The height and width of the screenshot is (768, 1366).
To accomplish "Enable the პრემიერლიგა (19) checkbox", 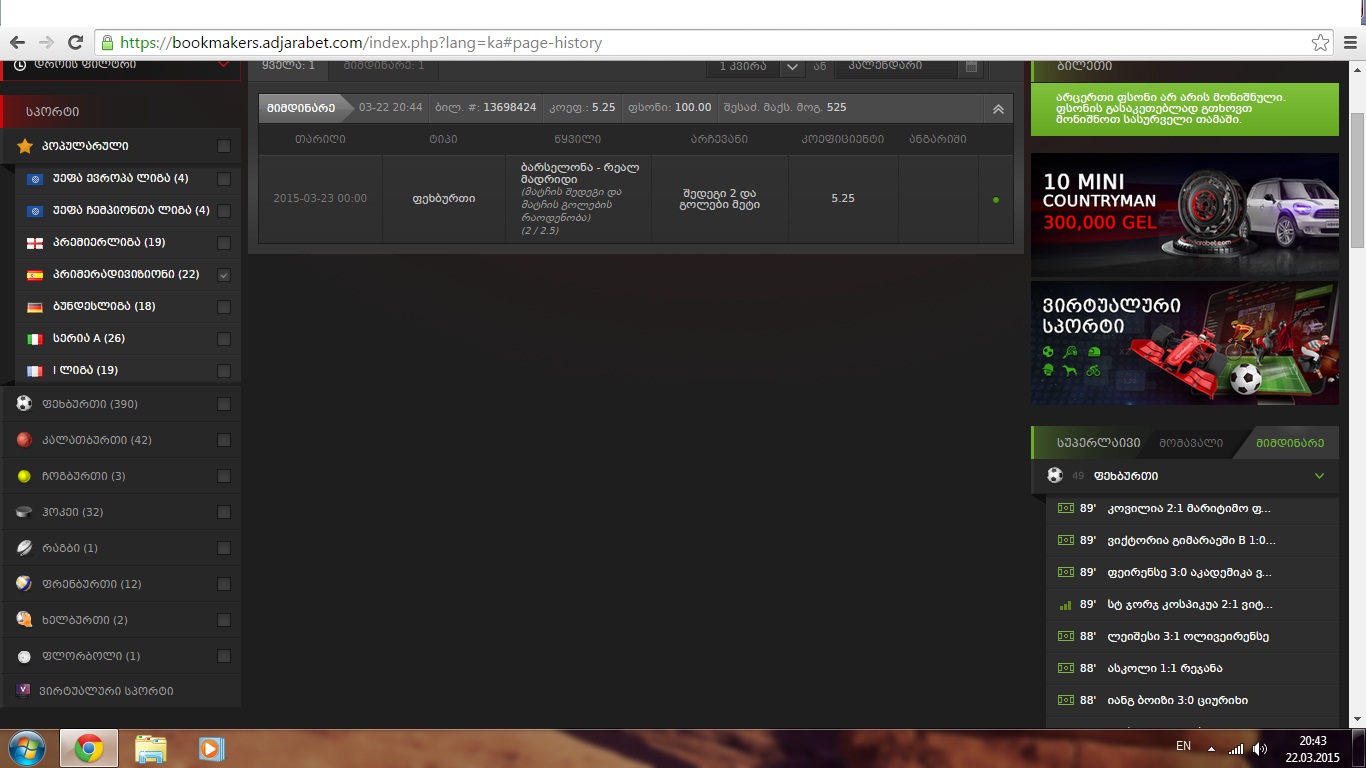I will click(224, 243).
